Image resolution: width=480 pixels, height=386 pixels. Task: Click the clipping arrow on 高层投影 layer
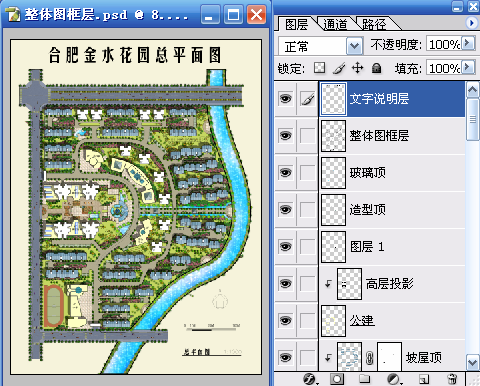[x=328, y=284]
